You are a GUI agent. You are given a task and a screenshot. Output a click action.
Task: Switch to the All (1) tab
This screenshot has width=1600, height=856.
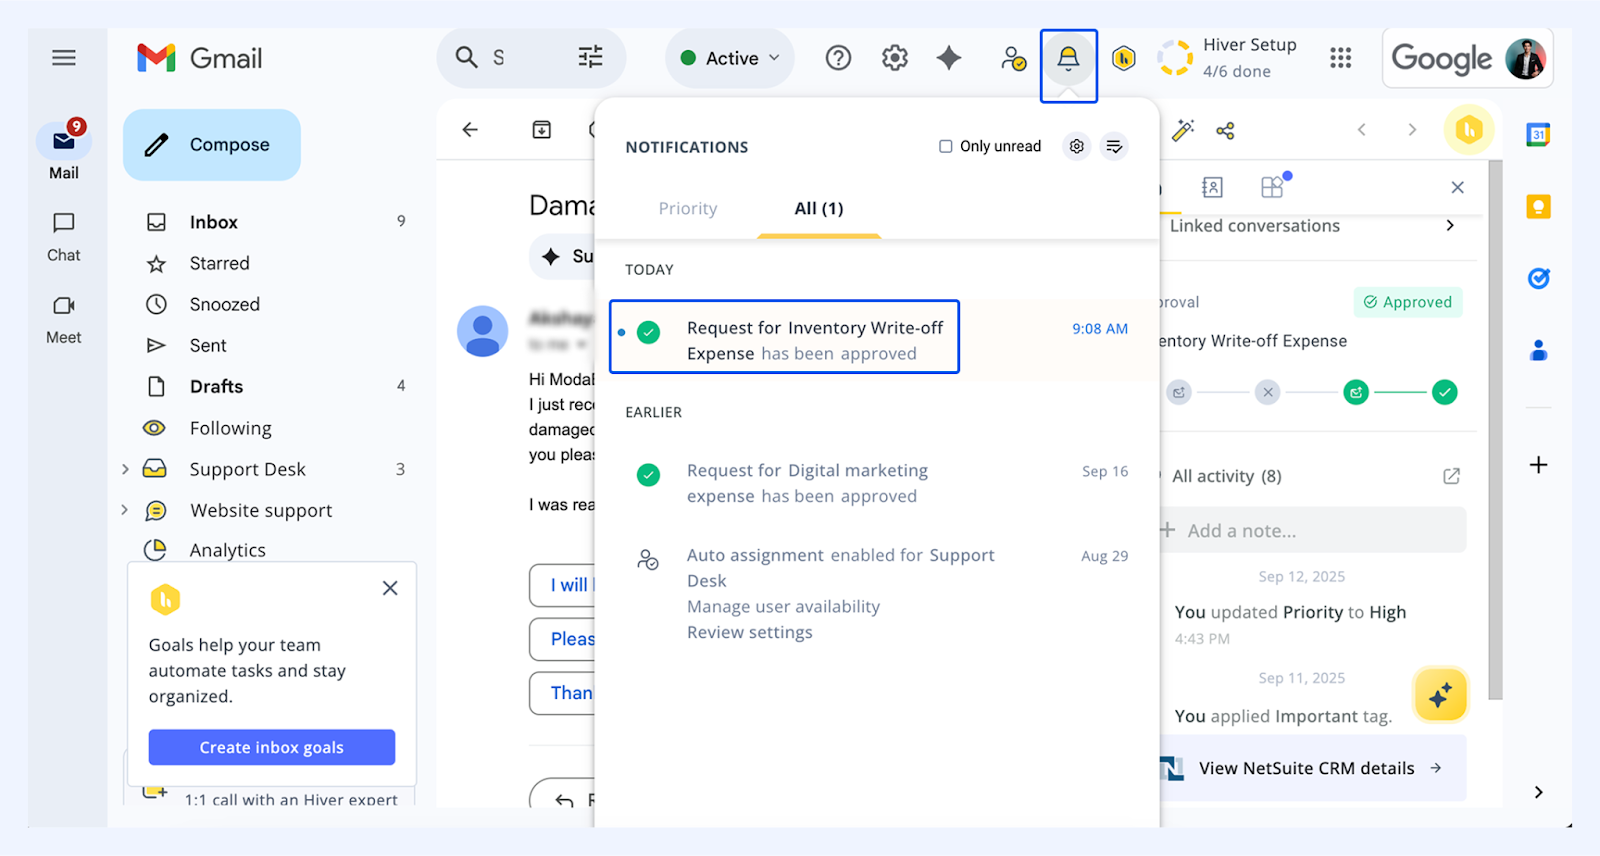coord(819,208)
